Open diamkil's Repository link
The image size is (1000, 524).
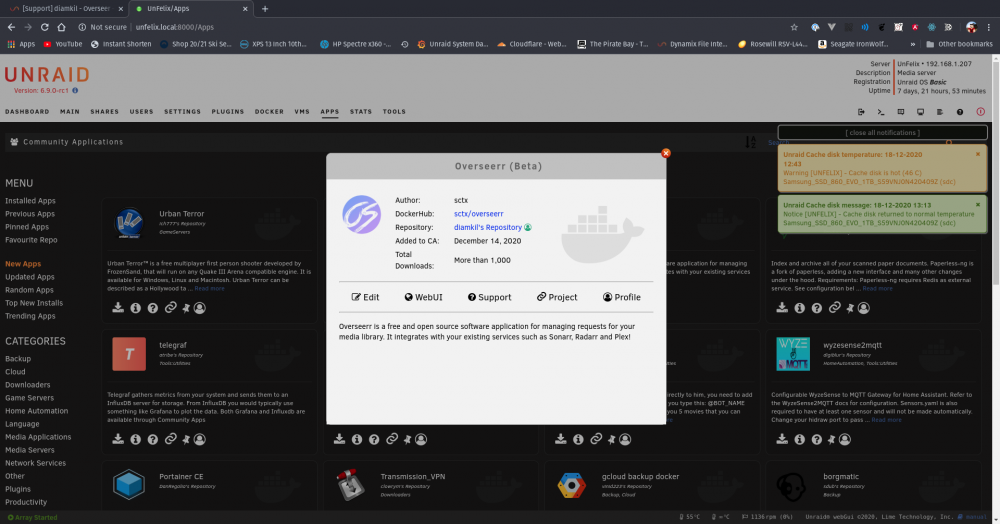click(488, 227)
